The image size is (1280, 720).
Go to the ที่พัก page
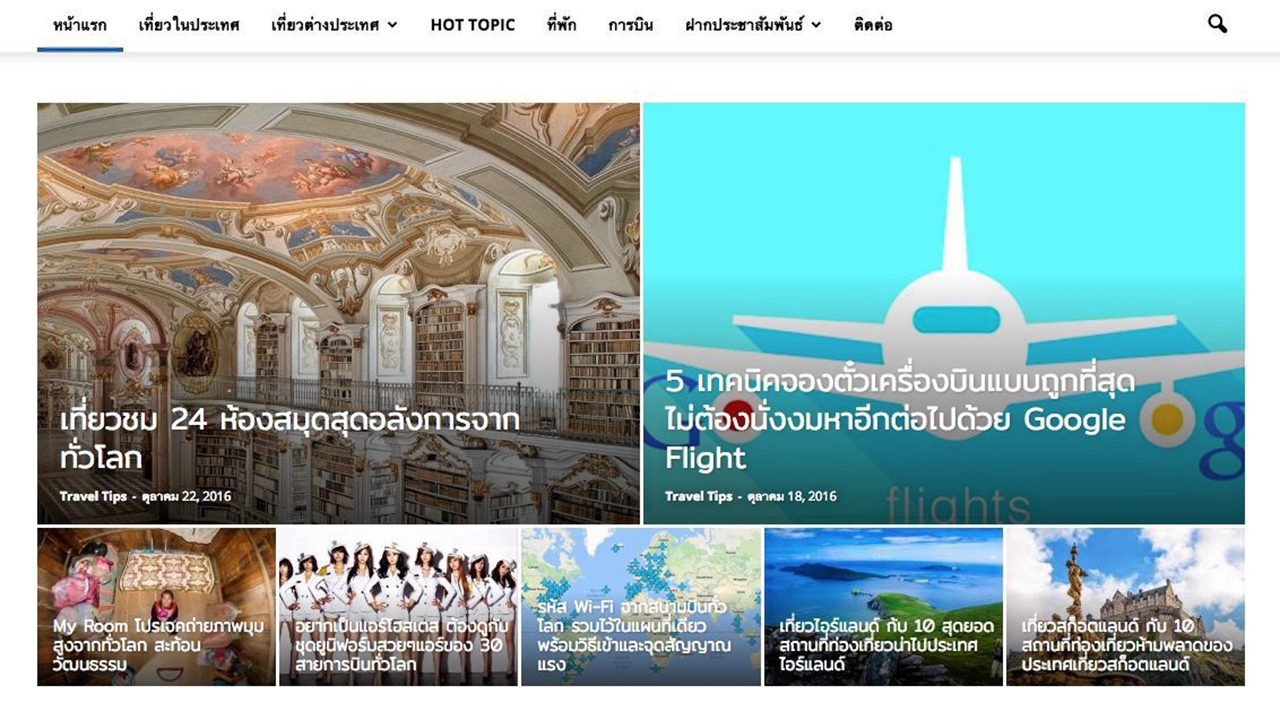point(562,25)
